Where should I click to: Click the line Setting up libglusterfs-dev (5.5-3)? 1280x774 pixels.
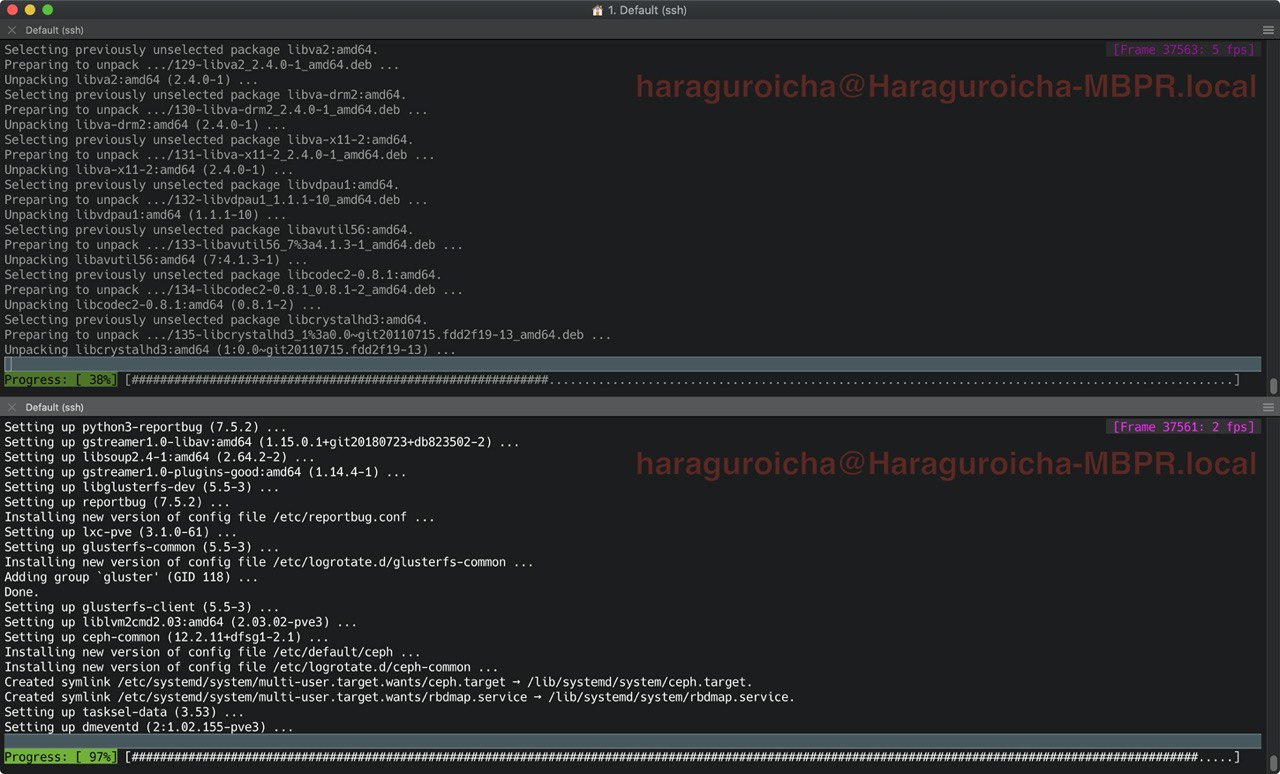(141, 487)
